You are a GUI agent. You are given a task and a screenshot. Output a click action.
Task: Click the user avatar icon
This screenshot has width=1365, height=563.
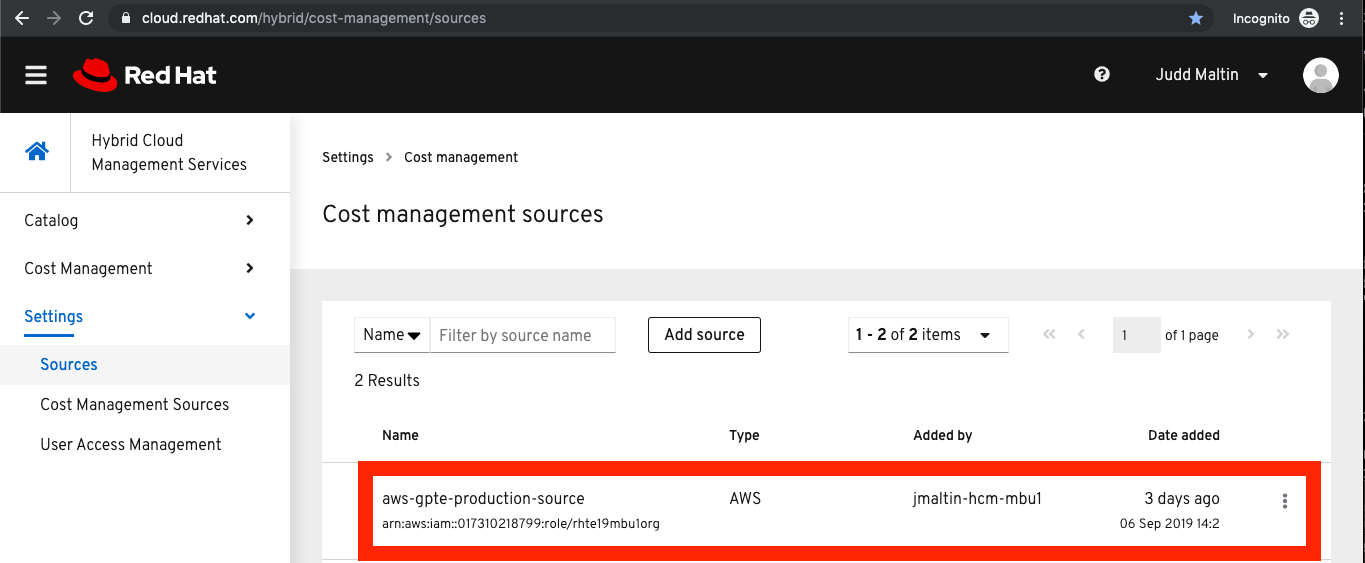click(1320, 75)
